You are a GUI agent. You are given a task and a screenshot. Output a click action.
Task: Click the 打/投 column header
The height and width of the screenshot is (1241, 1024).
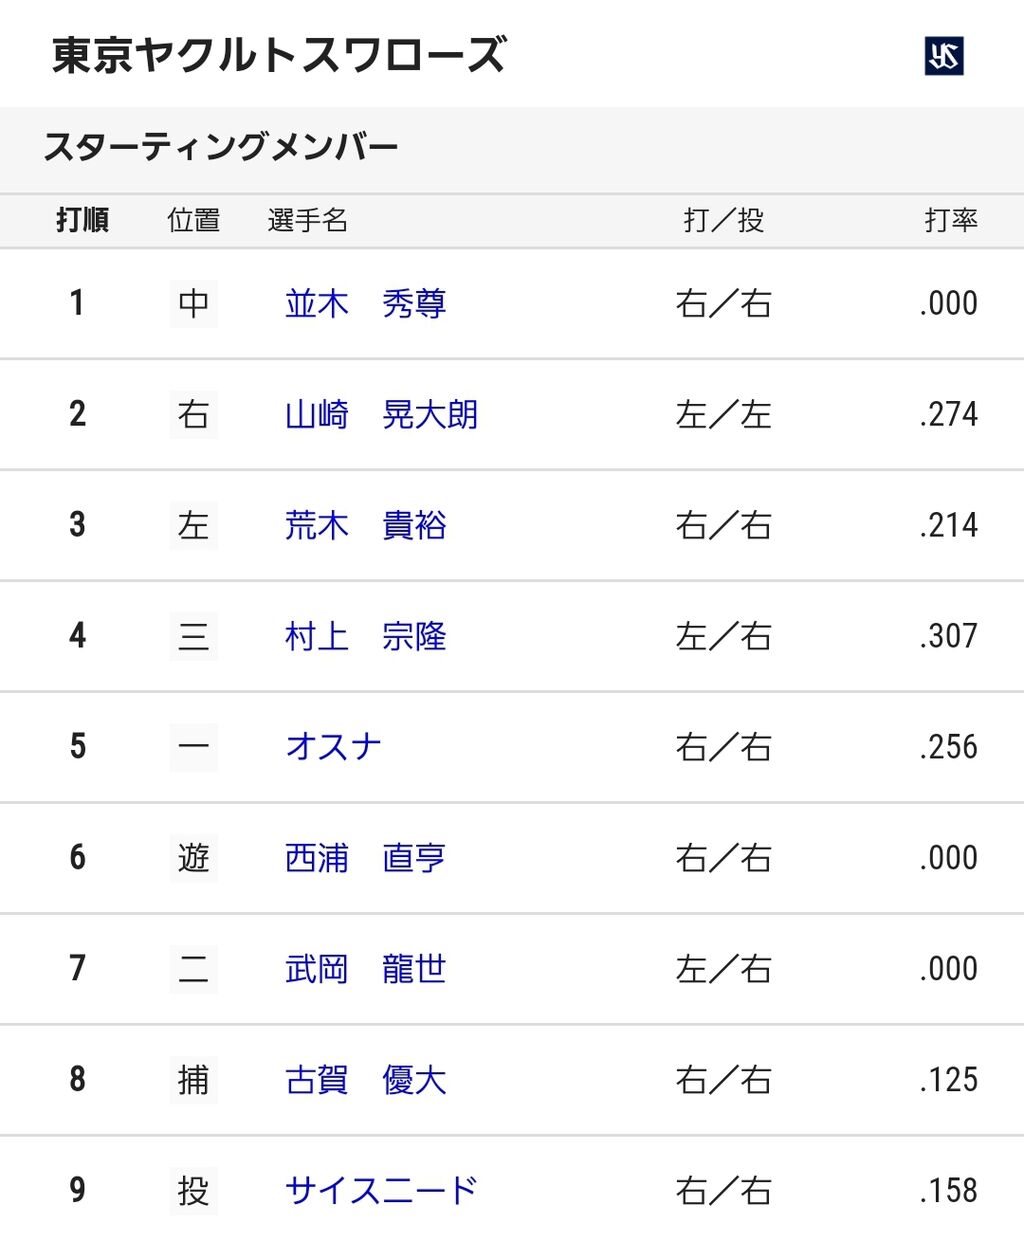723,221
